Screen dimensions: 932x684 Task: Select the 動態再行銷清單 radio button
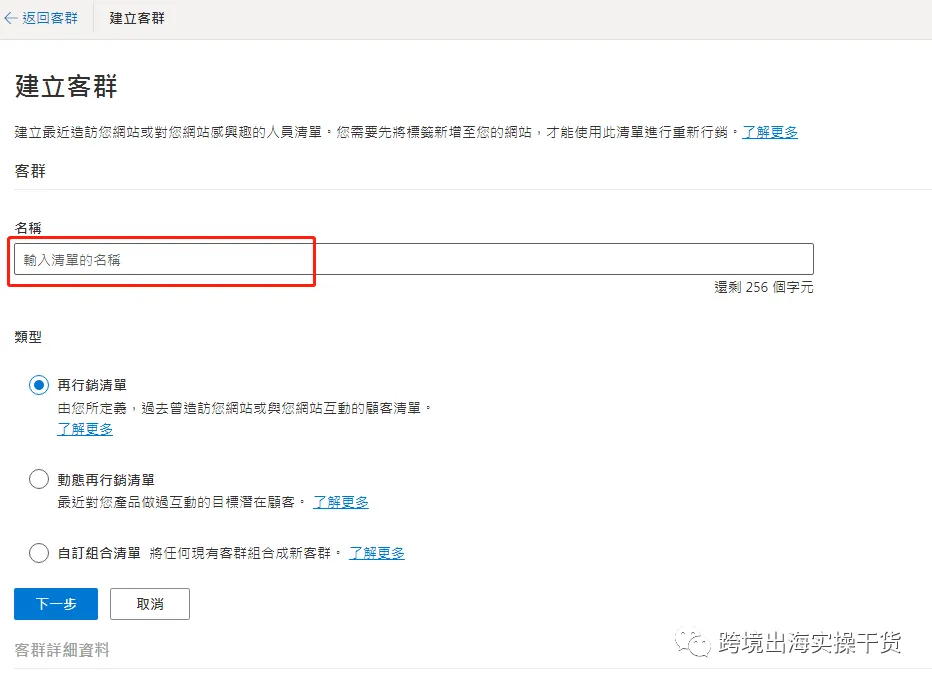point(39,479)
